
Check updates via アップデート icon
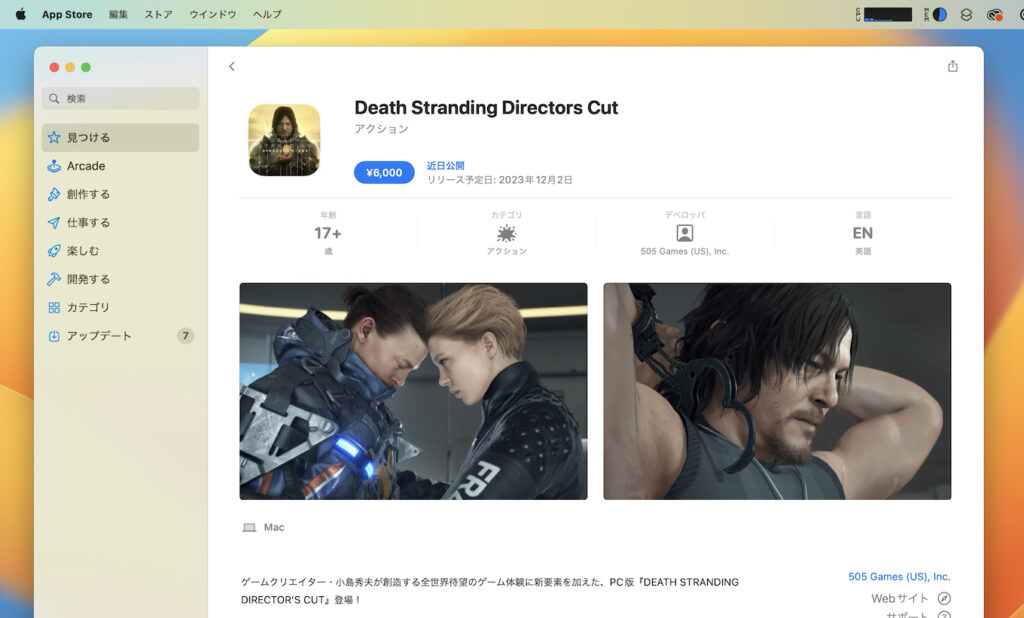click(54, 336)
